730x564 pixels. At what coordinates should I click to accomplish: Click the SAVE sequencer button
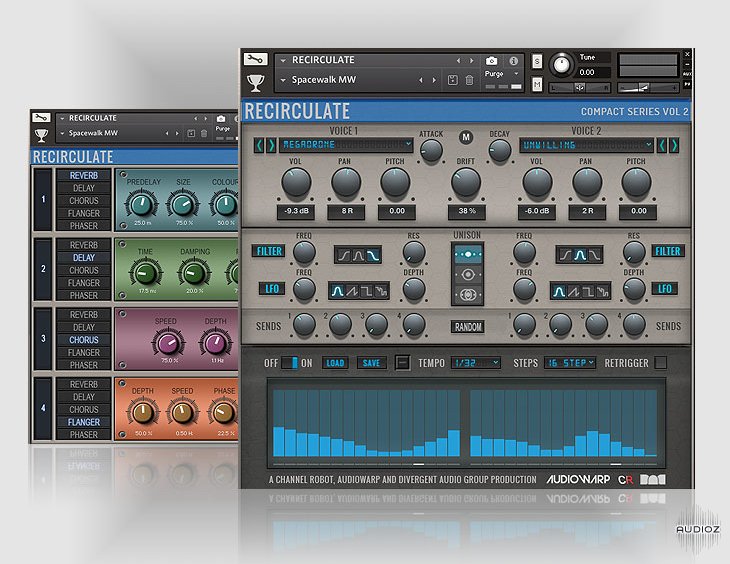(371, 362)
